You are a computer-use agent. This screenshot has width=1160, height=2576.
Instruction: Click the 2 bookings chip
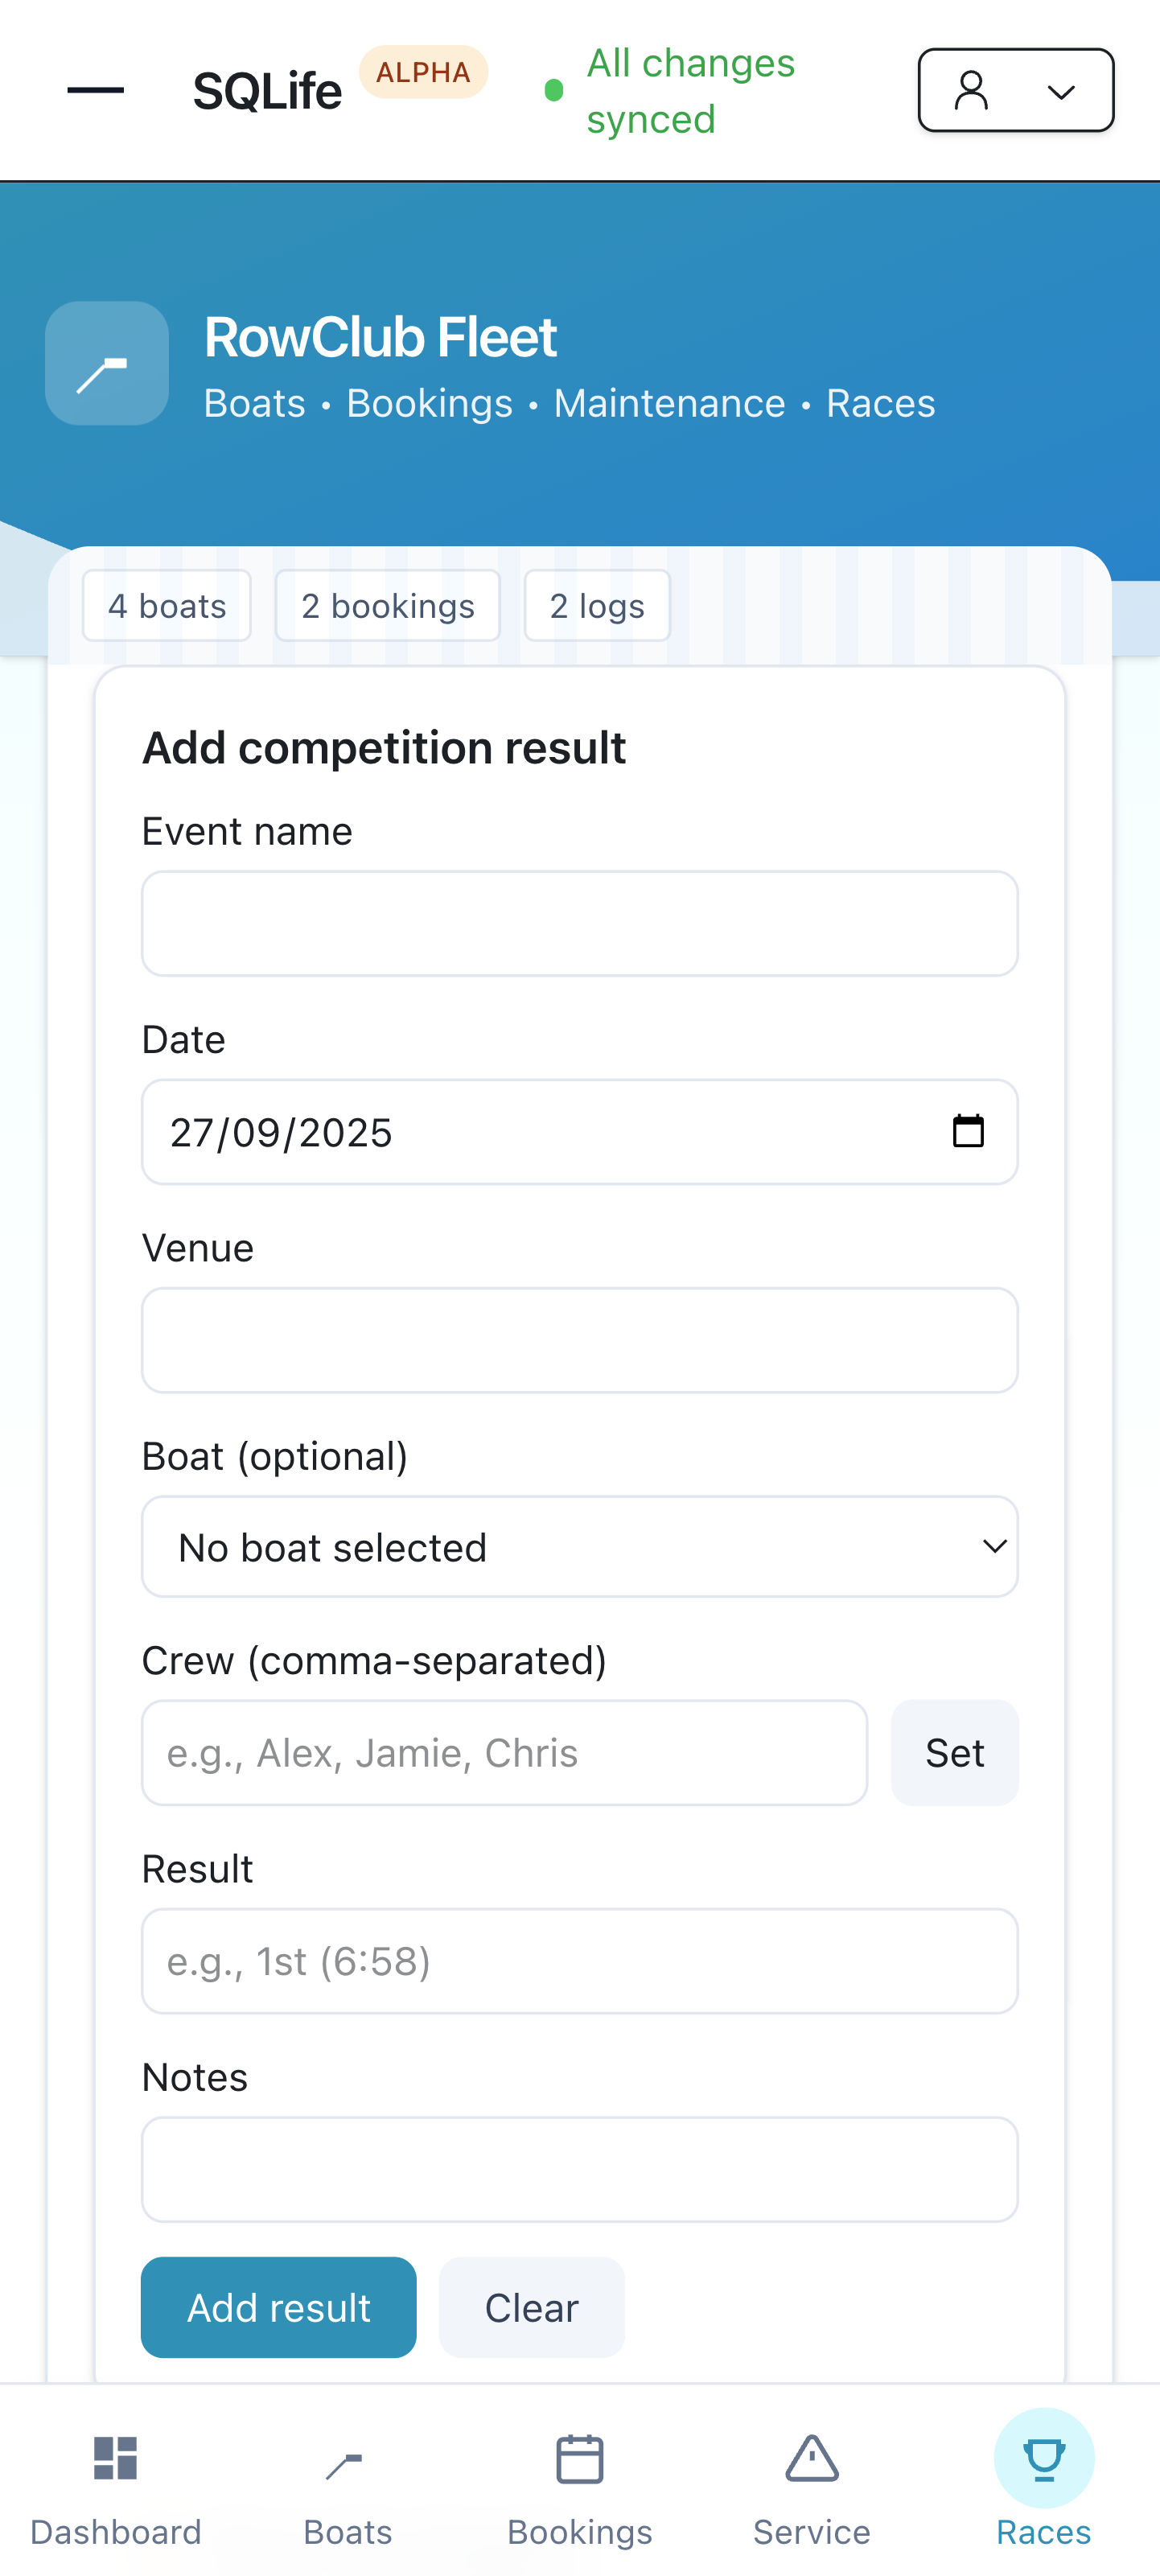point(388,606)
